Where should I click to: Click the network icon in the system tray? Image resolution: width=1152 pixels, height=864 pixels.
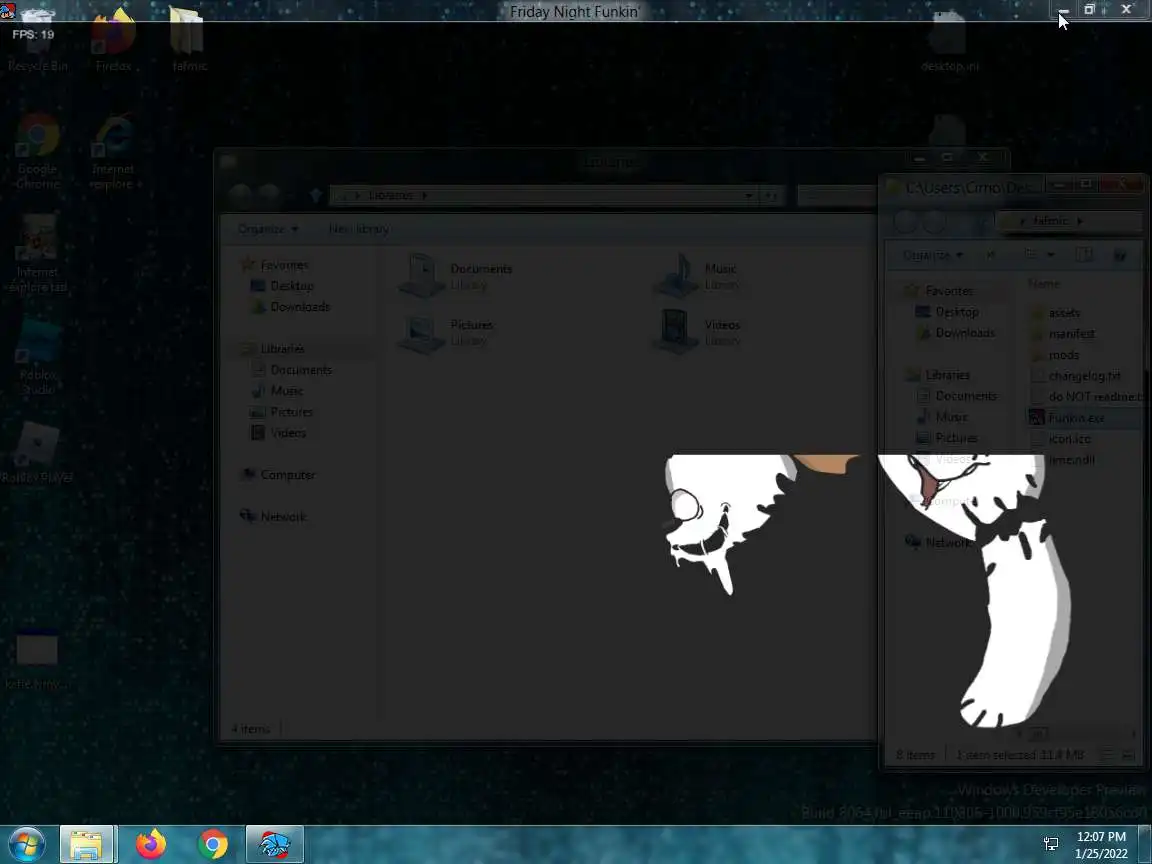(x=1051, y=844)
